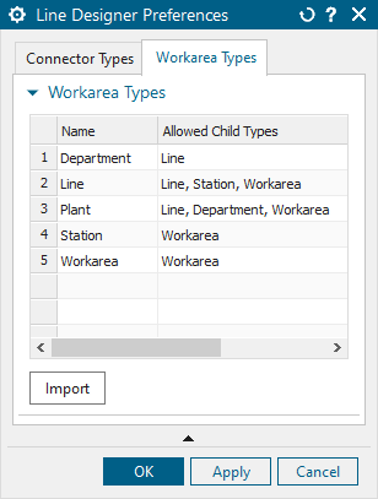Click Department's allowed child types cell 'Line'

tap(252, 158)
